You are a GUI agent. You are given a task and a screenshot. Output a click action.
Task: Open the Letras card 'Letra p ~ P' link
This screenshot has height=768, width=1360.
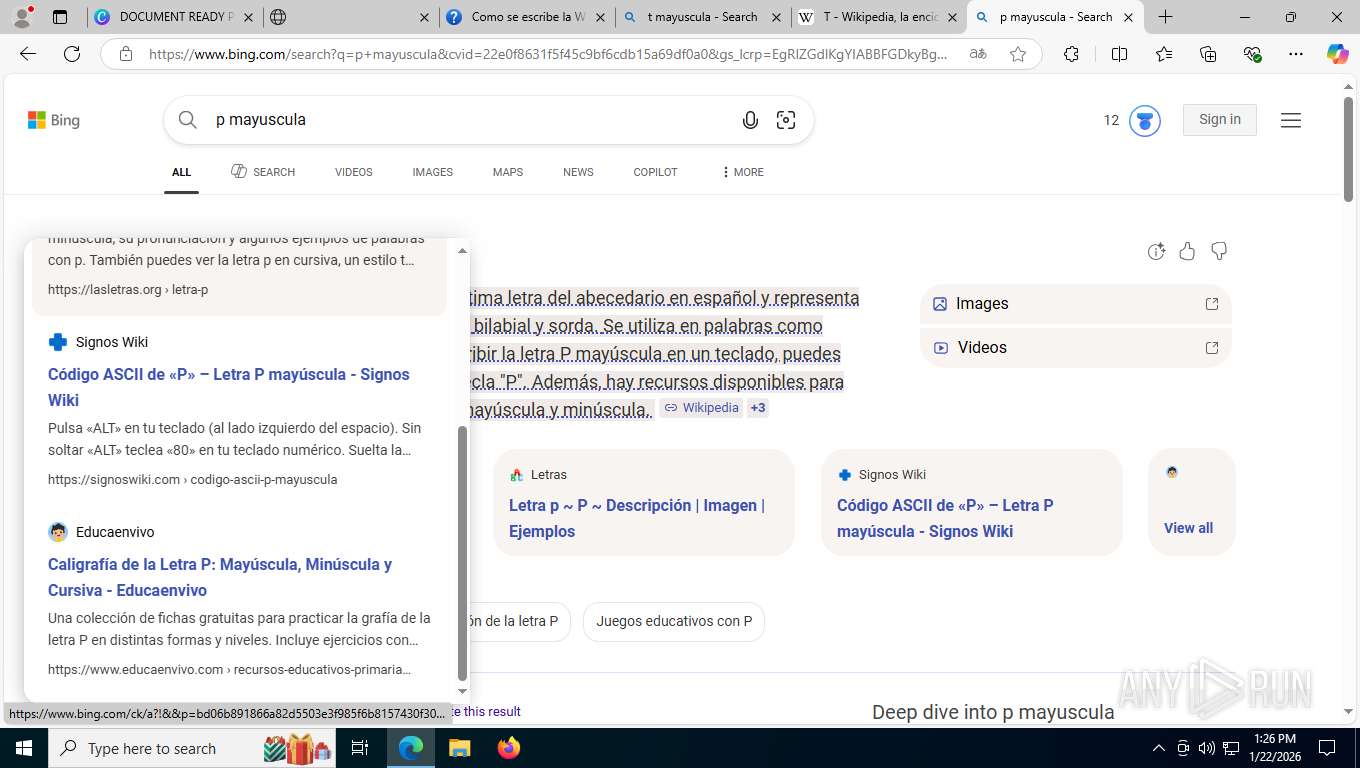637,518
